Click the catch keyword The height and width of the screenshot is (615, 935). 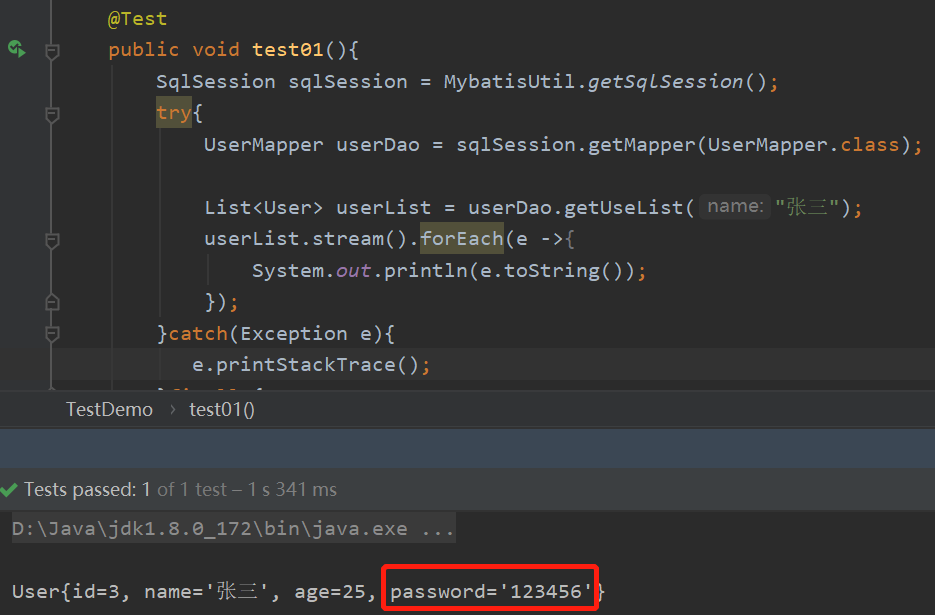pyautogui.click(x=198, y=333)
